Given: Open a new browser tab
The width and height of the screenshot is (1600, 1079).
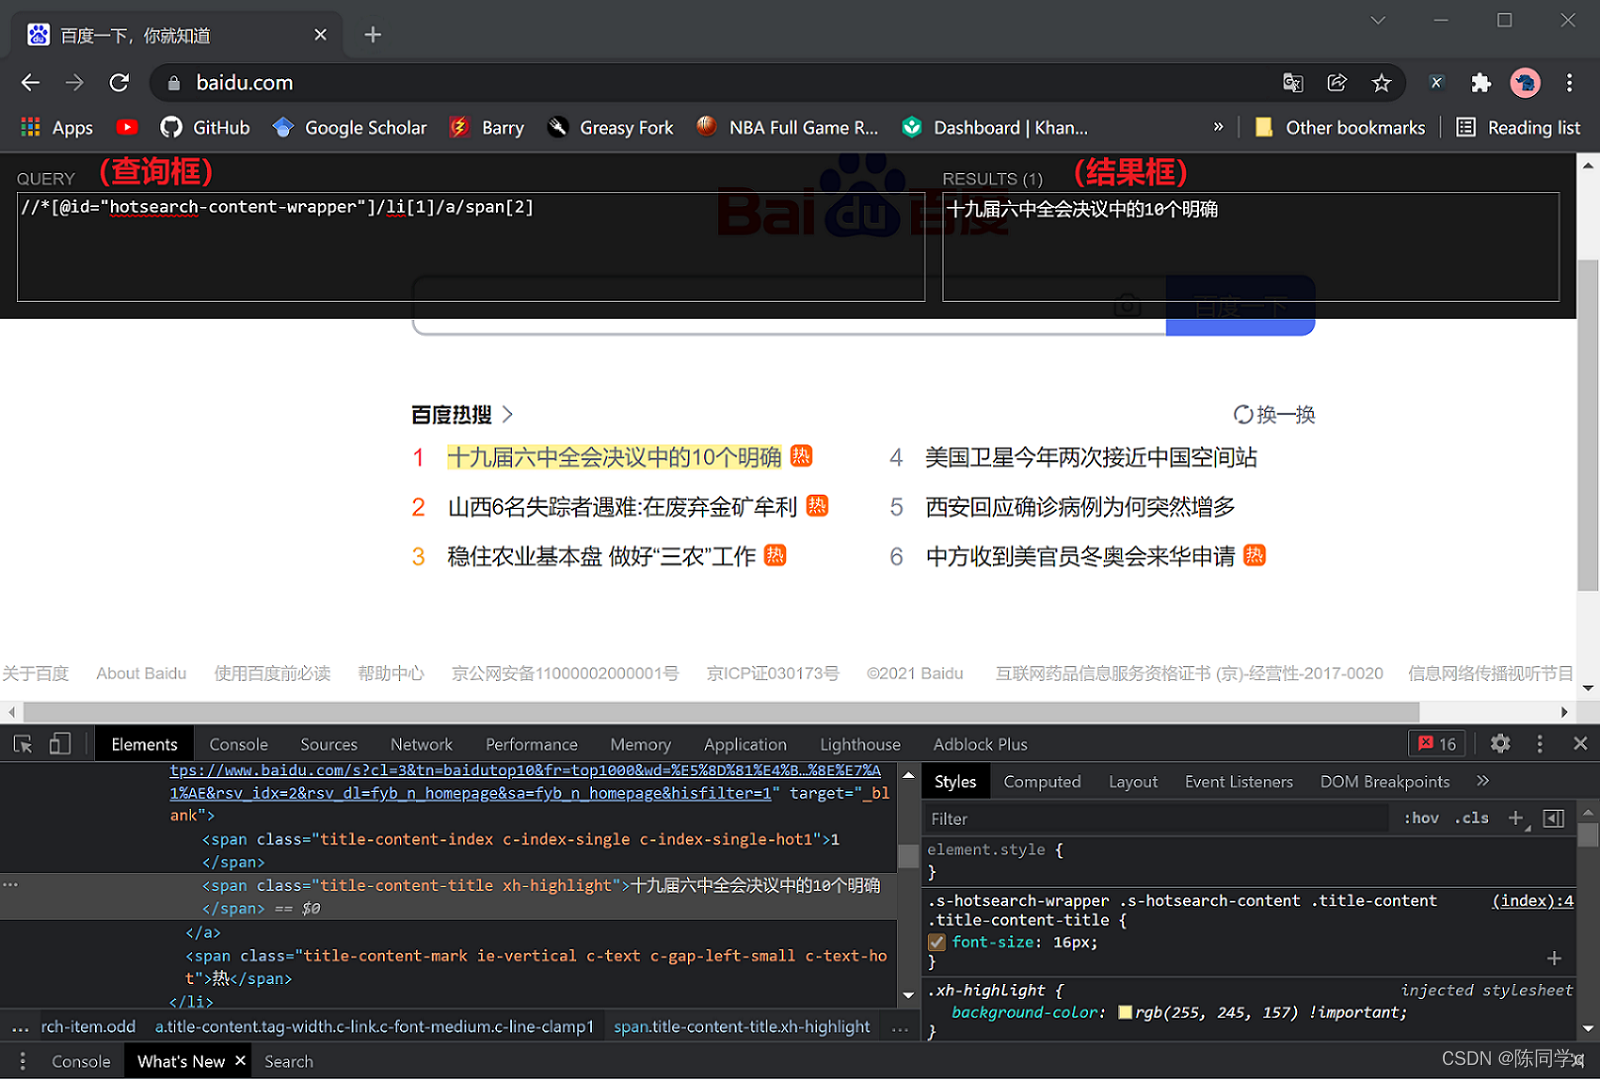Looking at the screenshot, I should (x=373, y=35).
